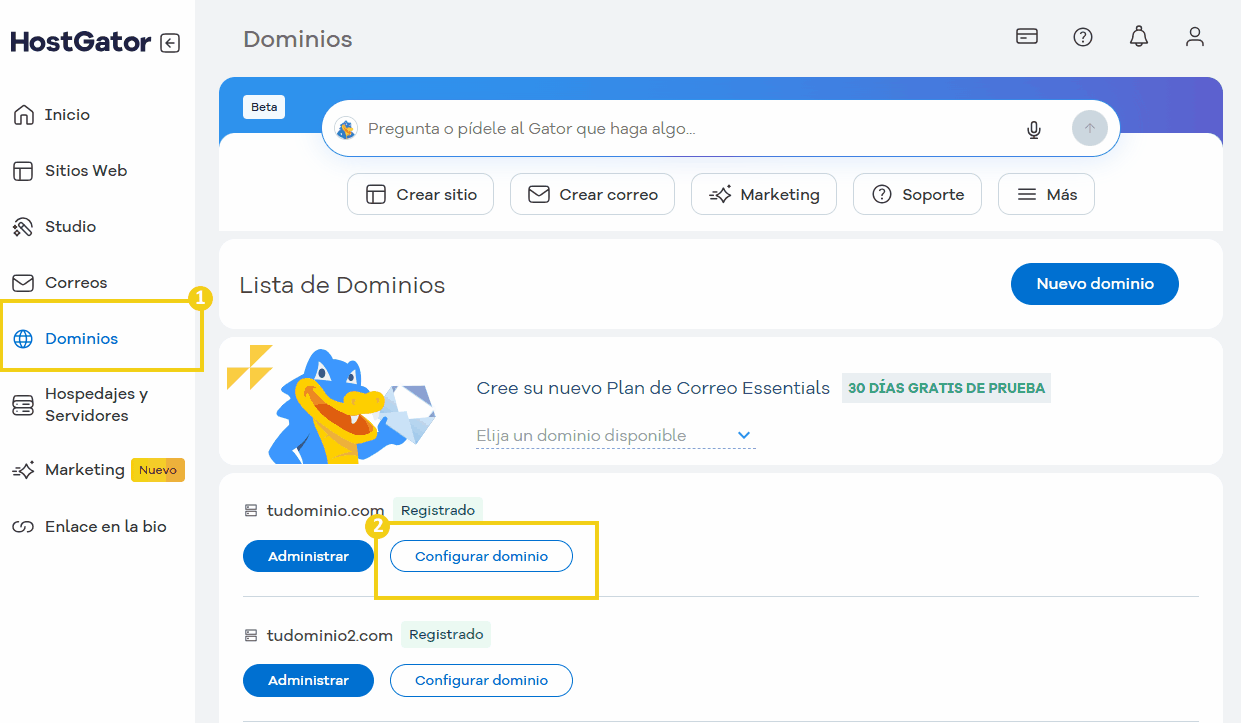The width and height of the screenshot is (1241, 723).
Task: Click Administrar for tudominio.com
Action: pyautogui.click(x=308, y=556)
